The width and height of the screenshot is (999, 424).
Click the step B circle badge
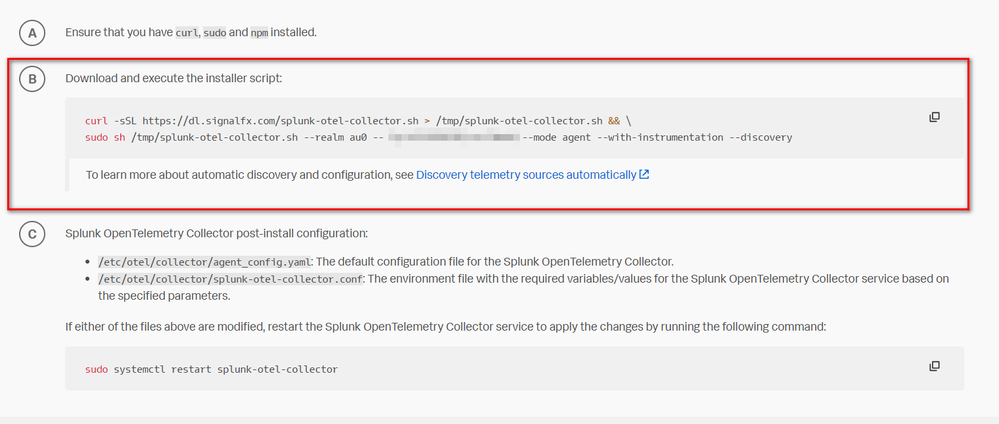click(x=32, y=79)
